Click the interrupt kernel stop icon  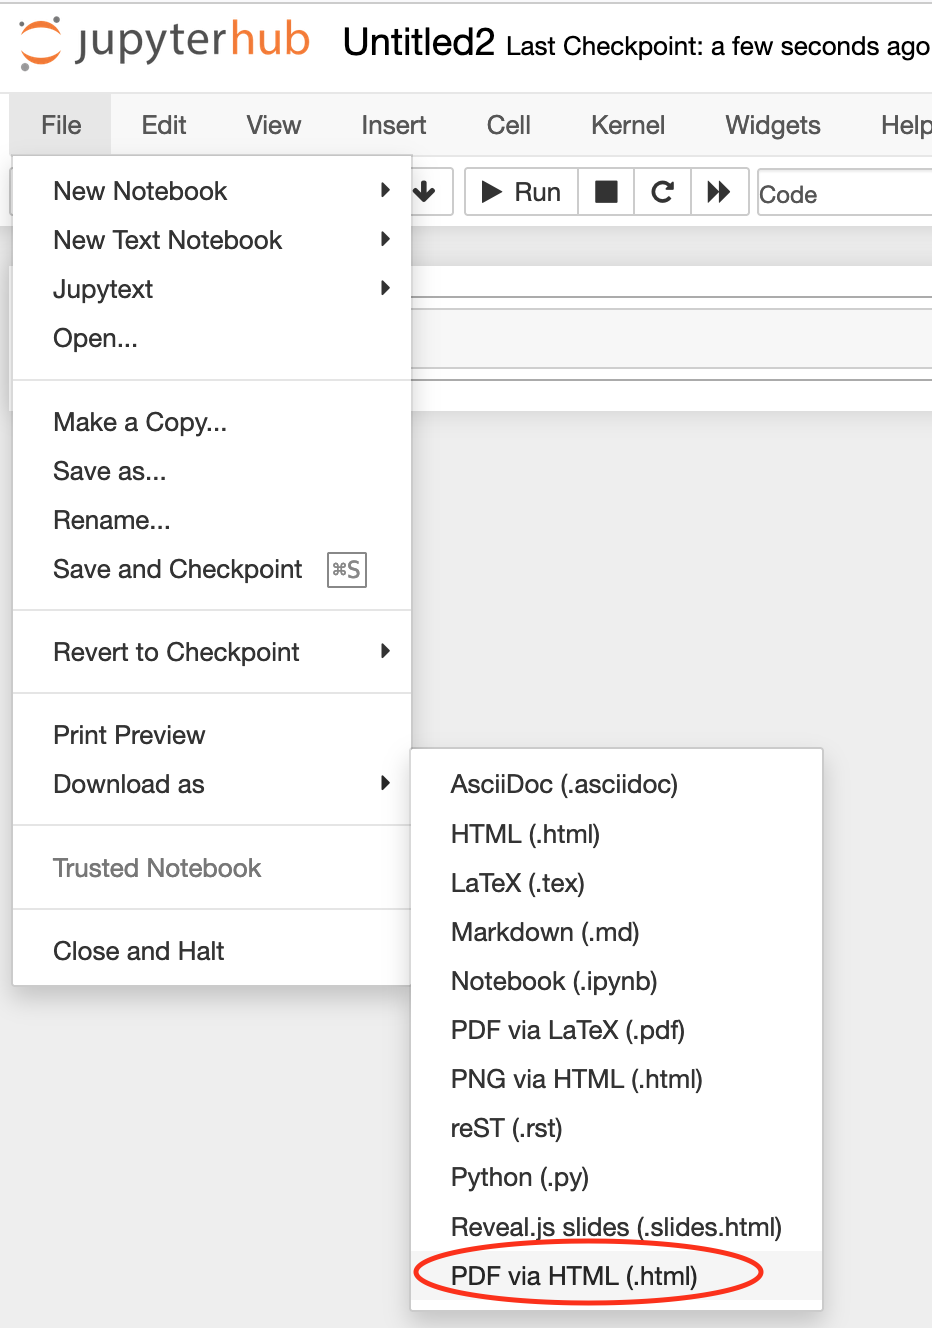tap(606, 192)
